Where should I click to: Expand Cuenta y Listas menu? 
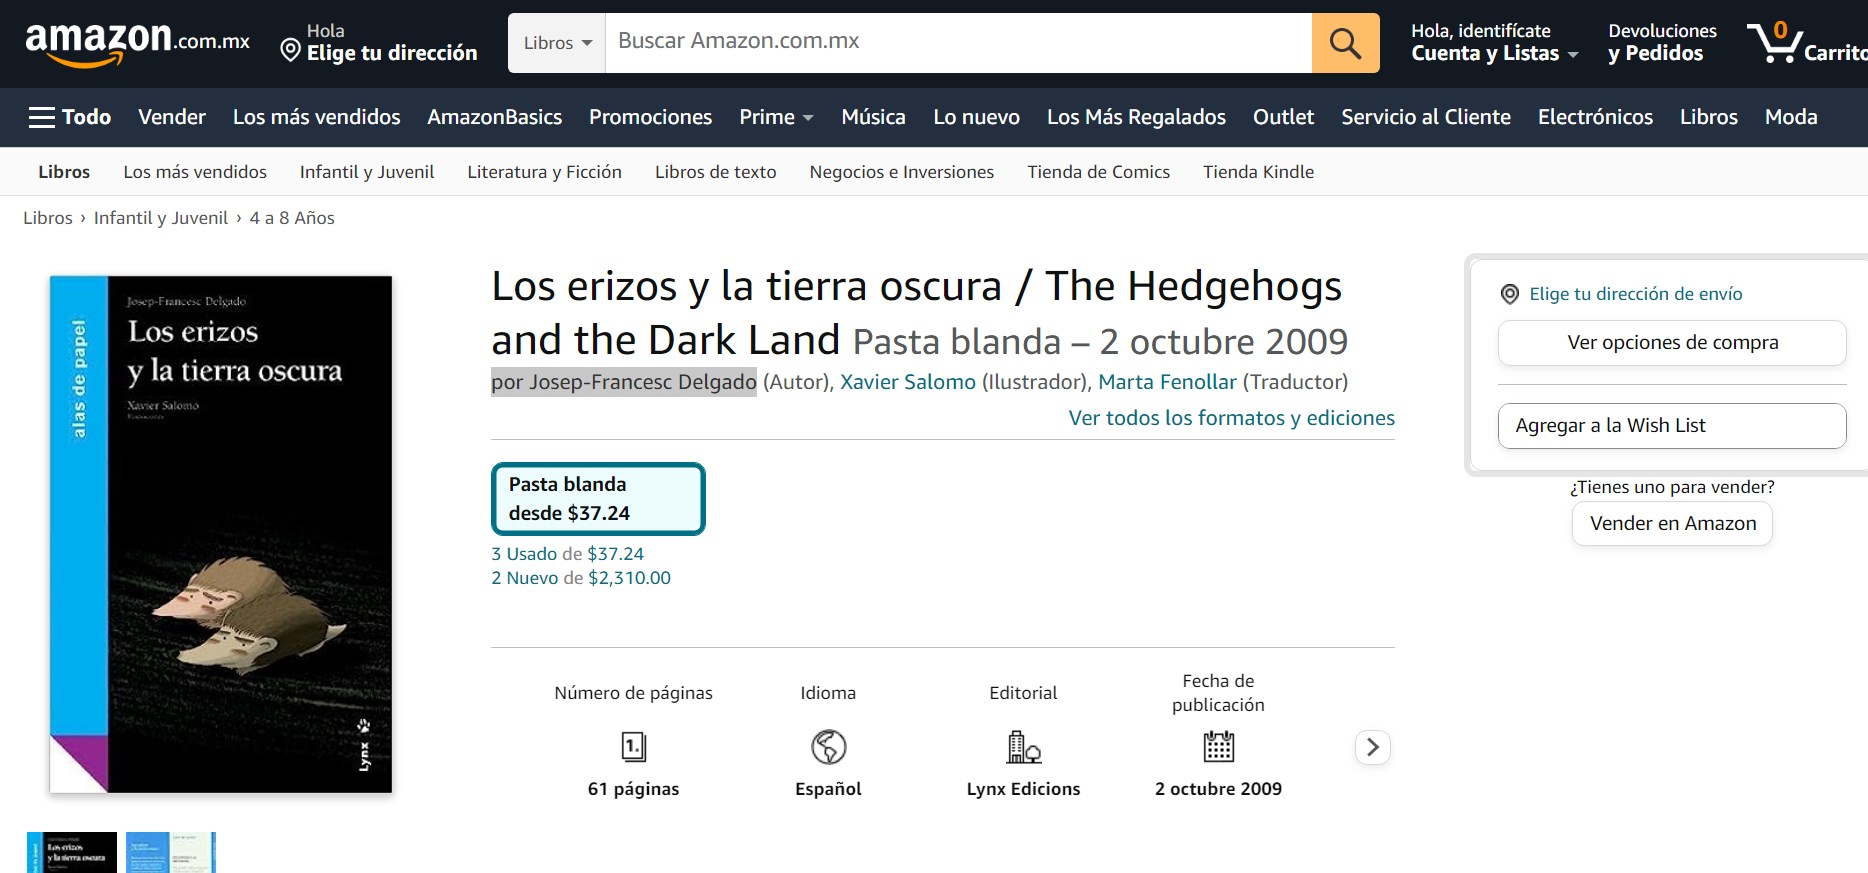(x=1494, y=42)
